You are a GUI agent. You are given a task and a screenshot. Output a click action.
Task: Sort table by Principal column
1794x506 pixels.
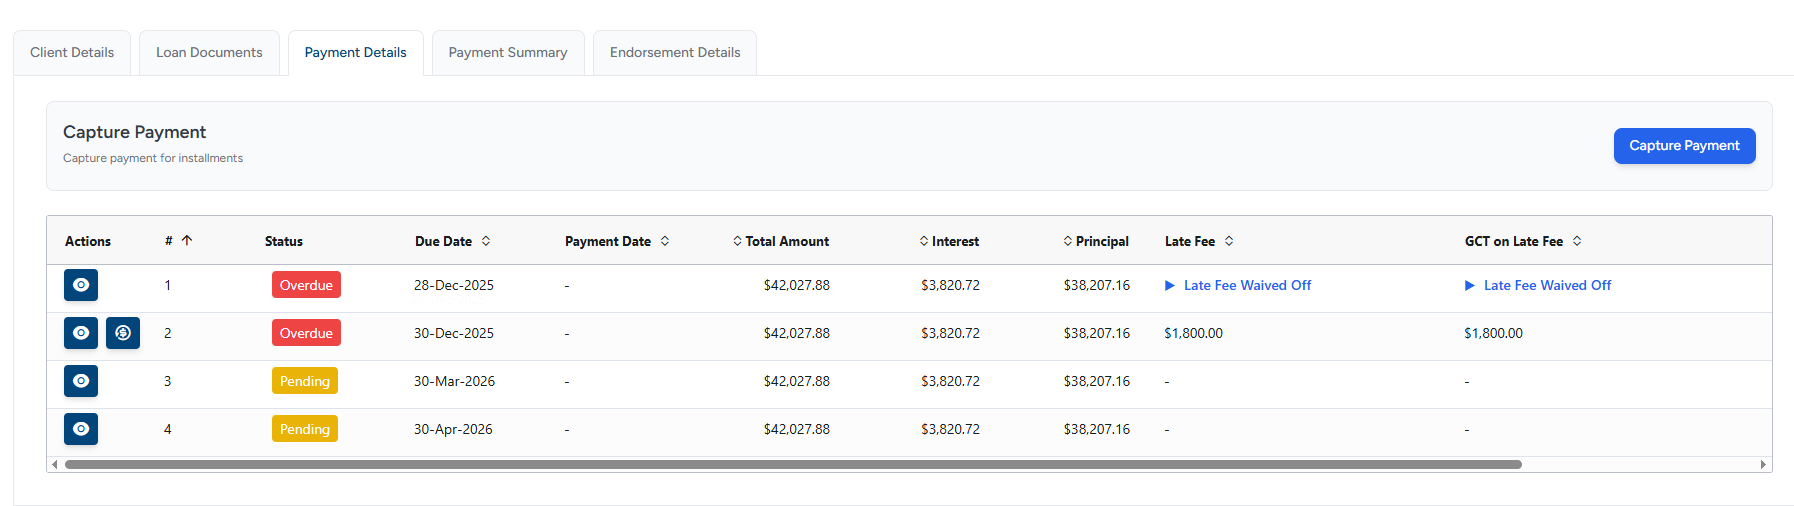coord(1068,241)
